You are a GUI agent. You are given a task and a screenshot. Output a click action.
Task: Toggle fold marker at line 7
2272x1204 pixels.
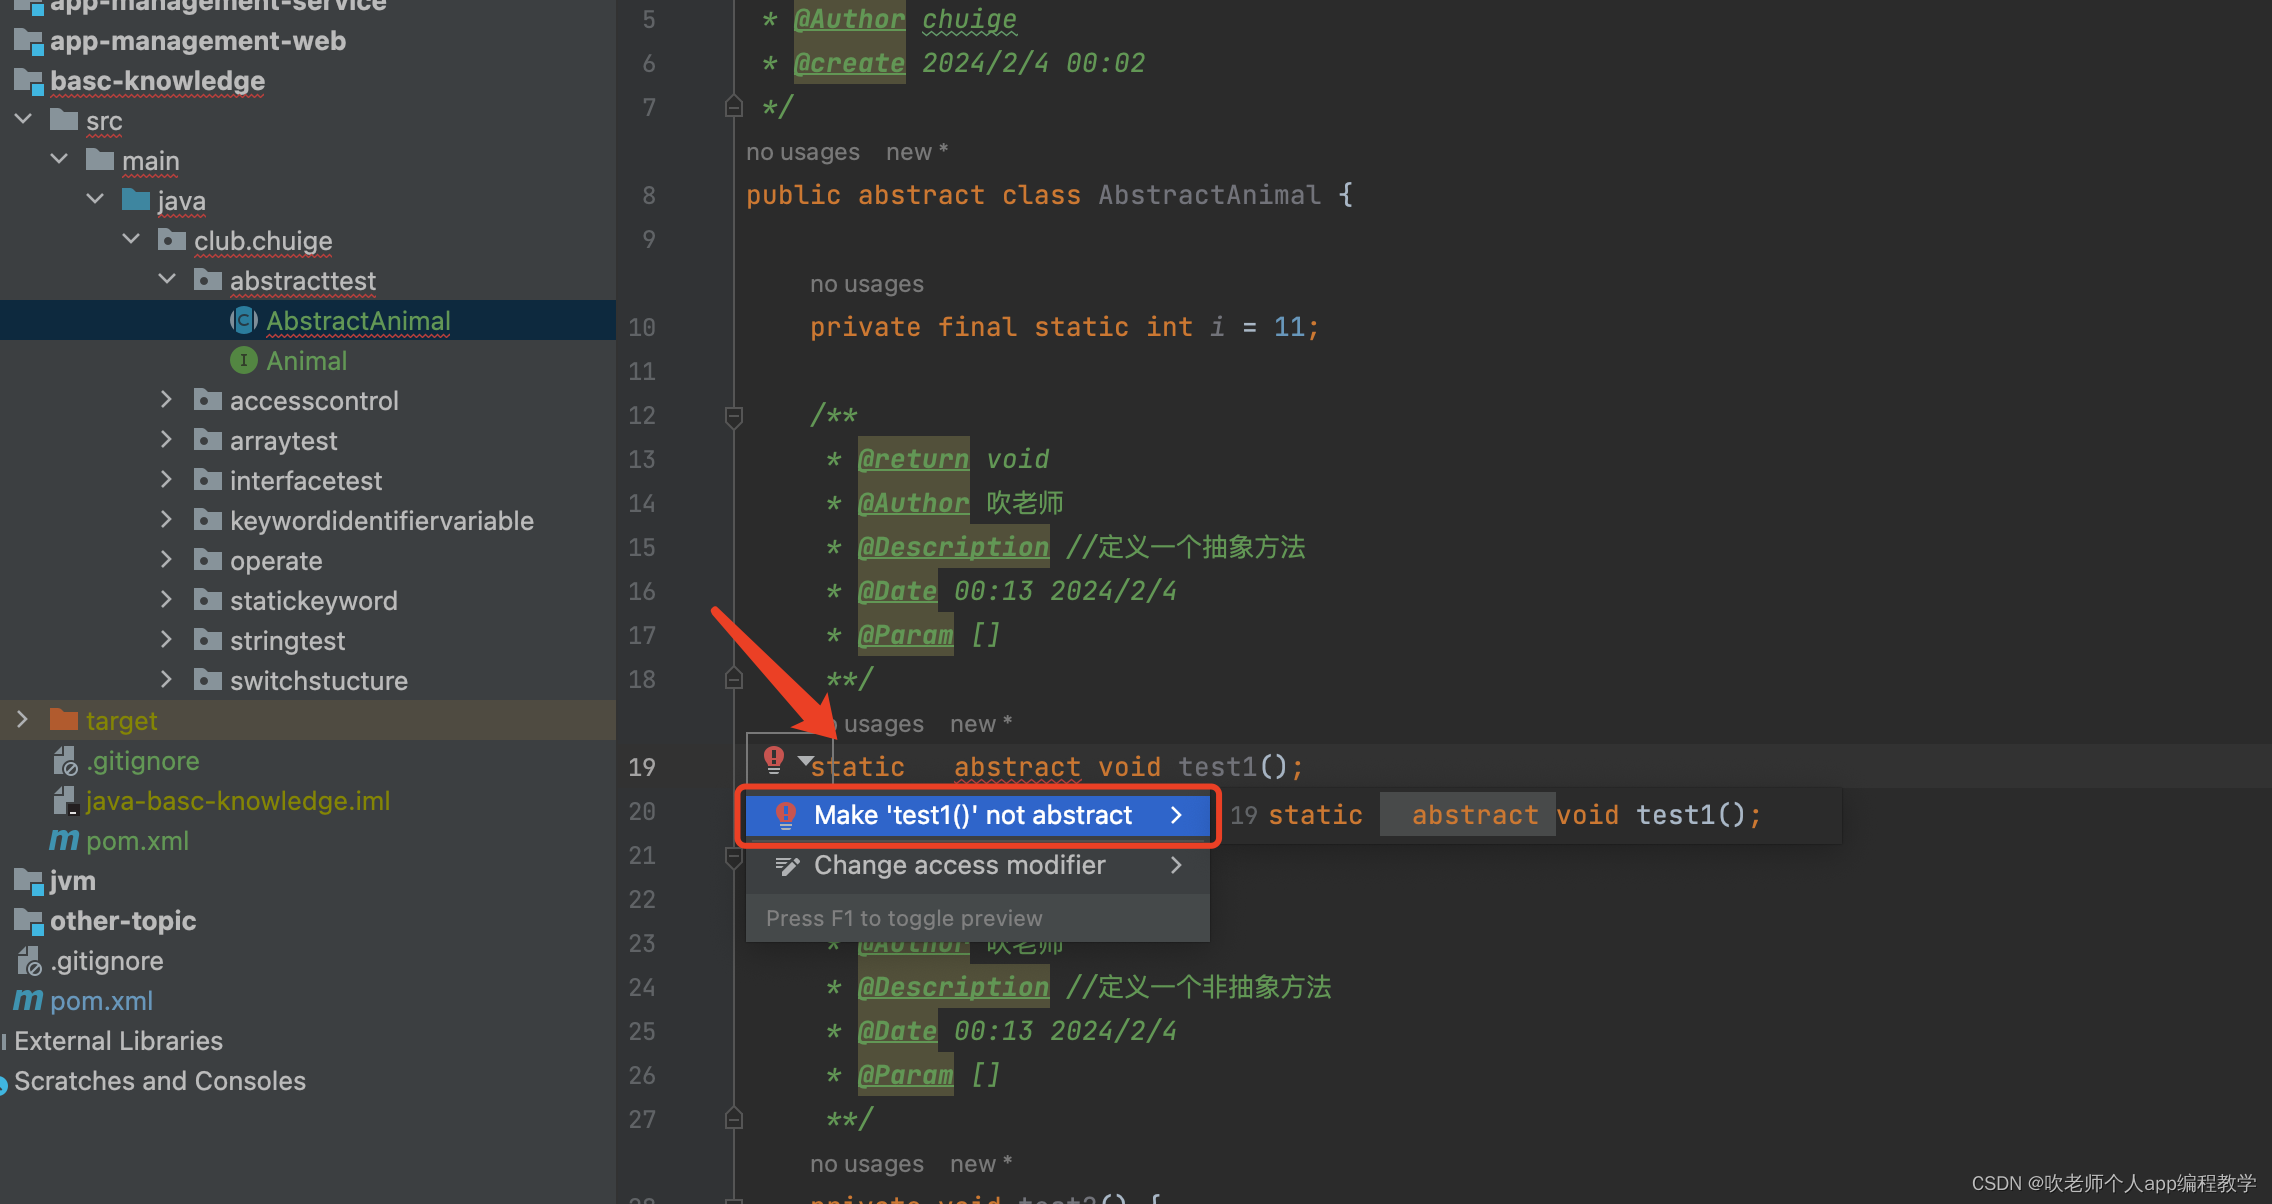click(734, 106)
